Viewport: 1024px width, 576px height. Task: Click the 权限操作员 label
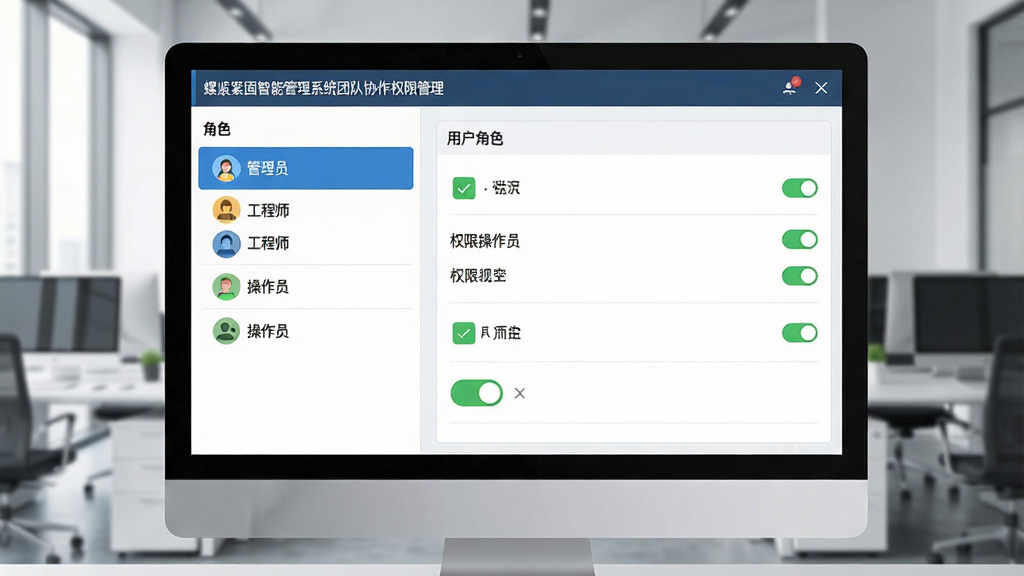click(485, 241)
